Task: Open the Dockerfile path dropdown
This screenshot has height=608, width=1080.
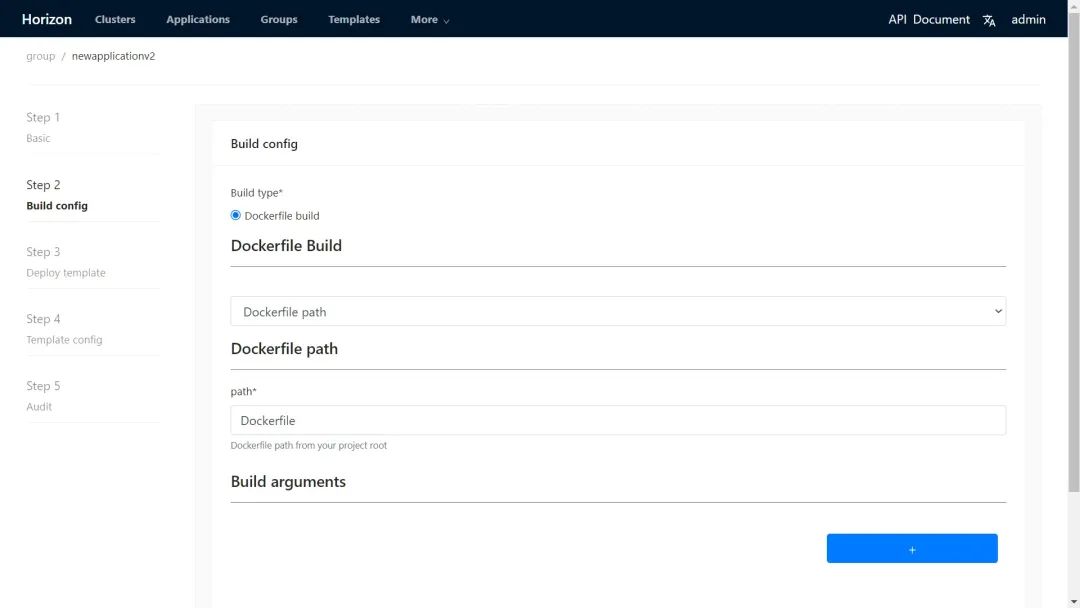Action: [617, 312]
